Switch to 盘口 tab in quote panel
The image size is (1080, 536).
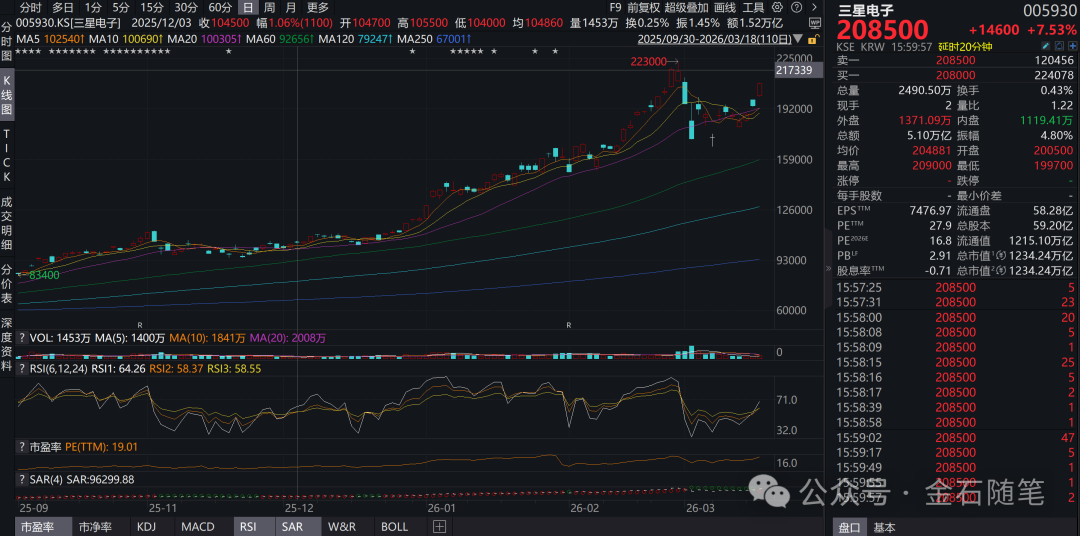tap(849, 528)
